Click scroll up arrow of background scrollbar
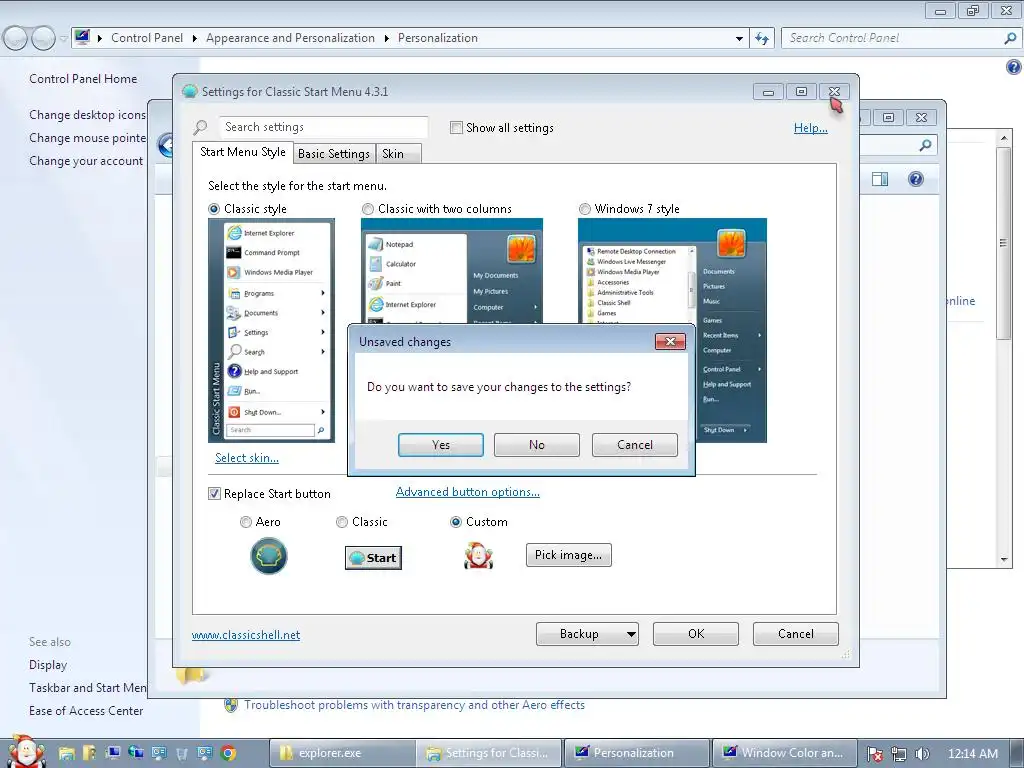Viewport: 1024px width, 768px height. [1004, 138]
